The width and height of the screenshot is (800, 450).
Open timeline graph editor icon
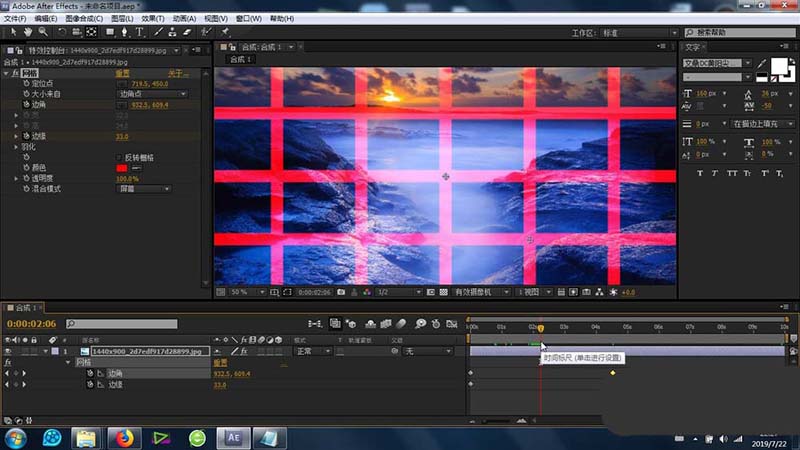coord(452,323)
